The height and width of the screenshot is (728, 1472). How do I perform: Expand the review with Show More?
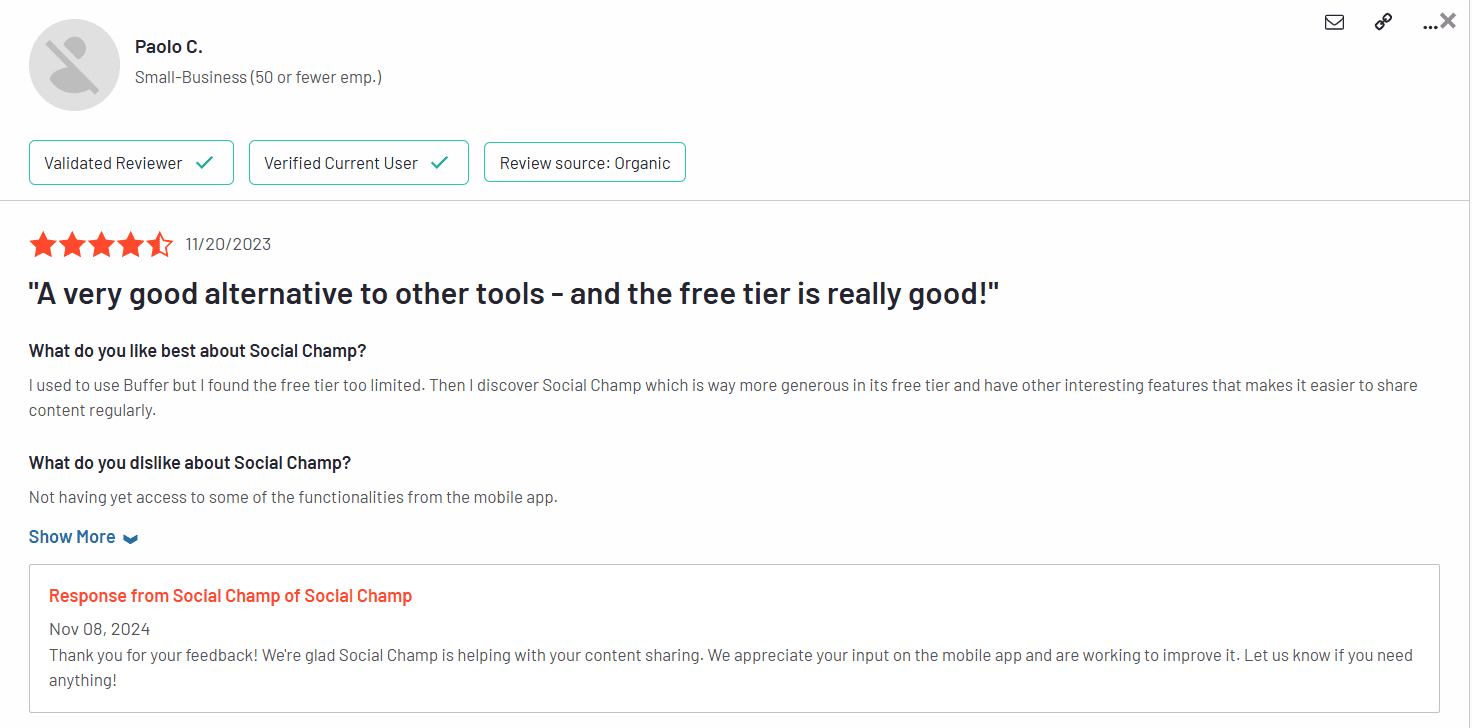click(72, 537)
